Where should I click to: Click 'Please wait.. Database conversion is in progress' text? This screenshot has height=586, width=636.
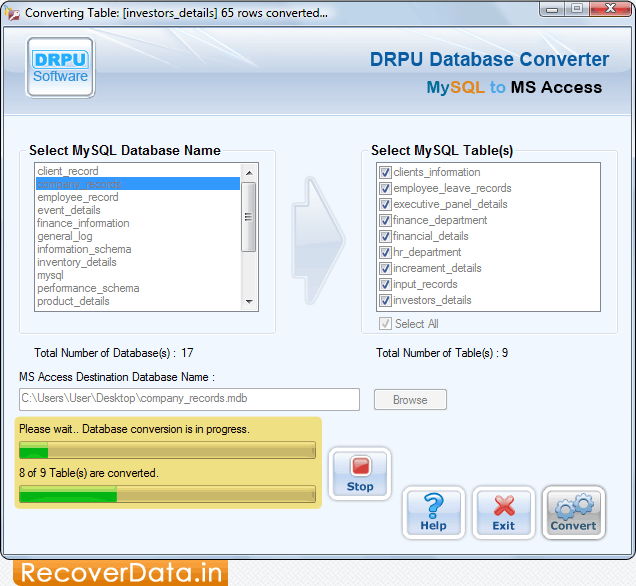[134, 429]
